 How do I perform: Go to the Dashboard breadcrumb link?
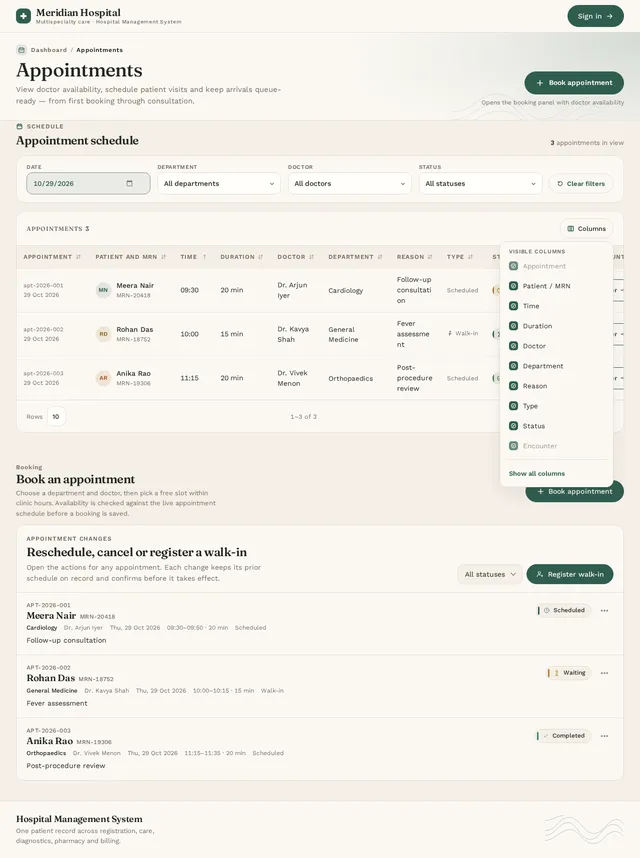[49, 50]
